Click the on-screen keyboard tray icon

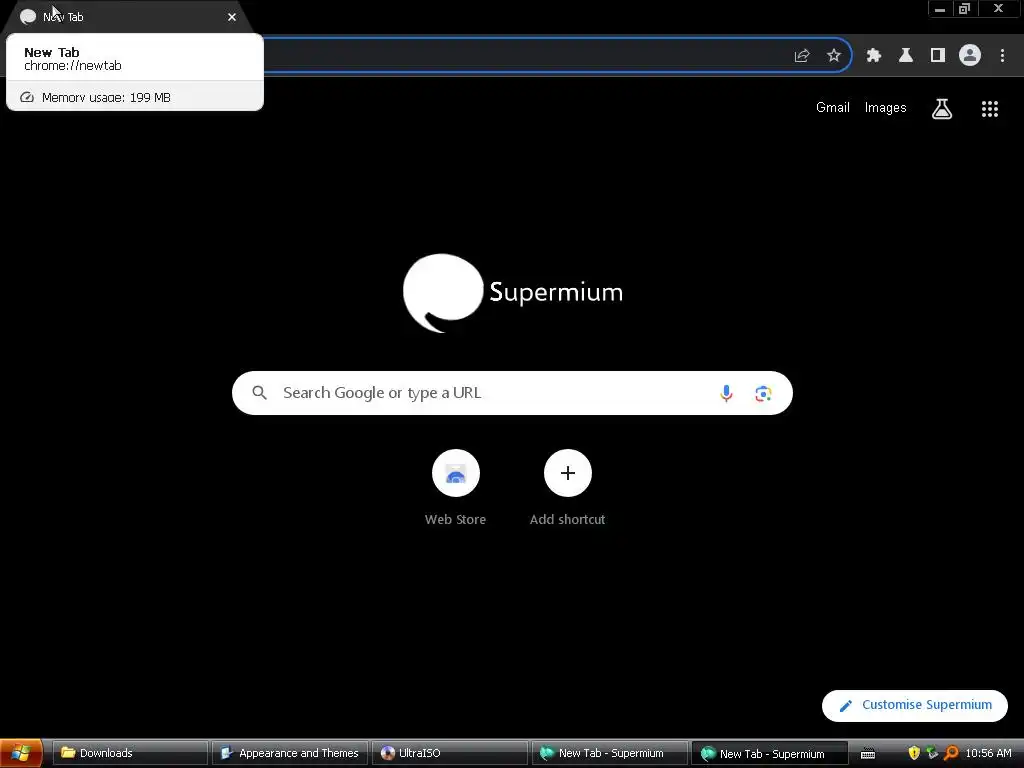point(868,754)
